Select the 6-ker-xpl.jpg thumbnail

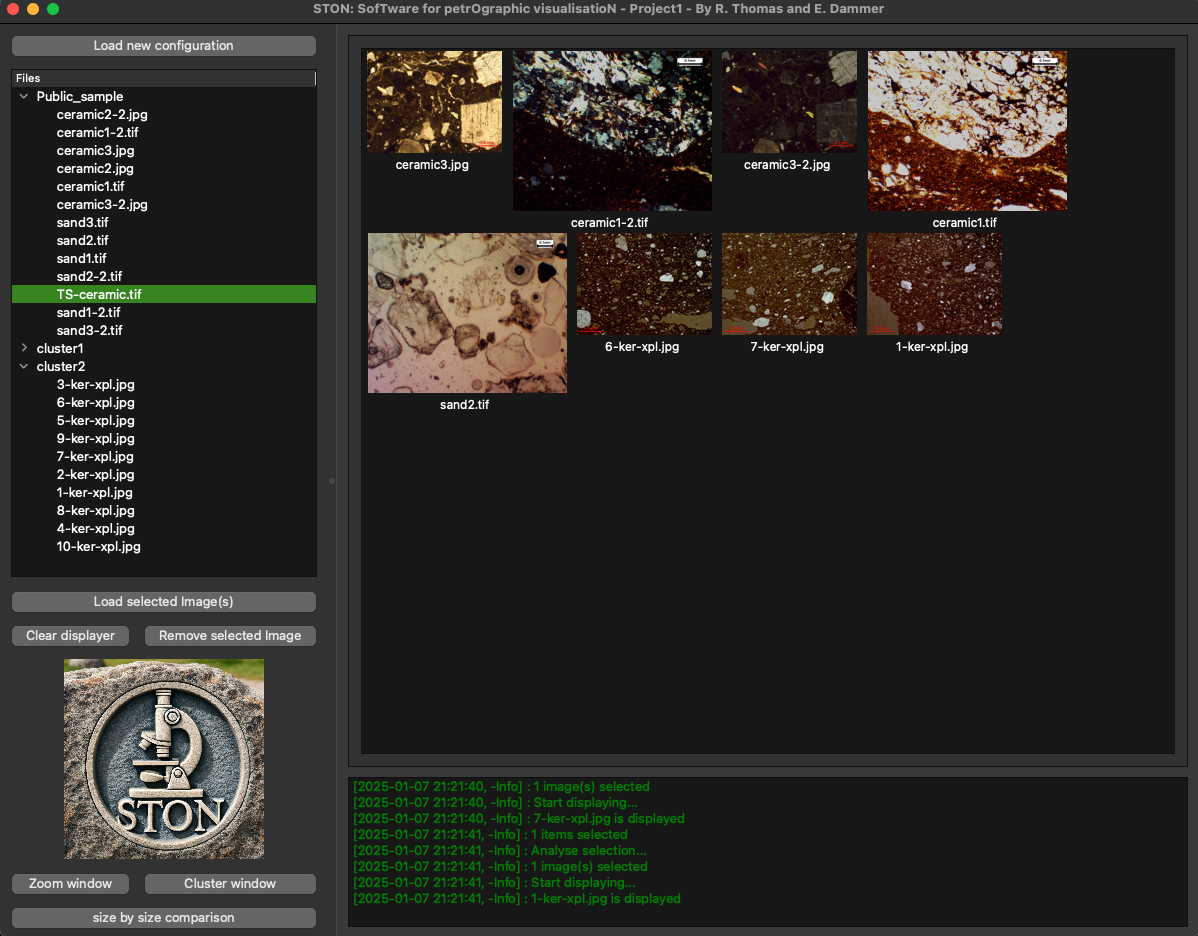click(644, 284)
